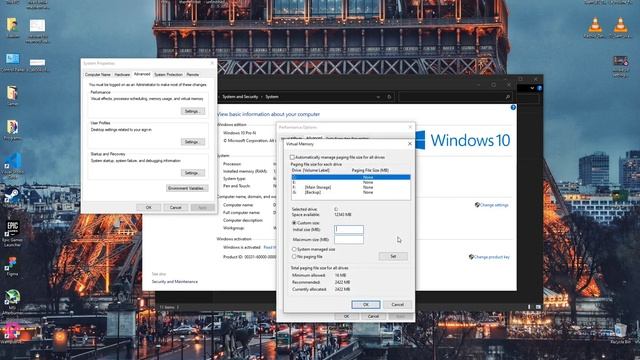Click Initial size (MB) input field
The width and height of the screenshot is (640, 360).
[349, 229]
